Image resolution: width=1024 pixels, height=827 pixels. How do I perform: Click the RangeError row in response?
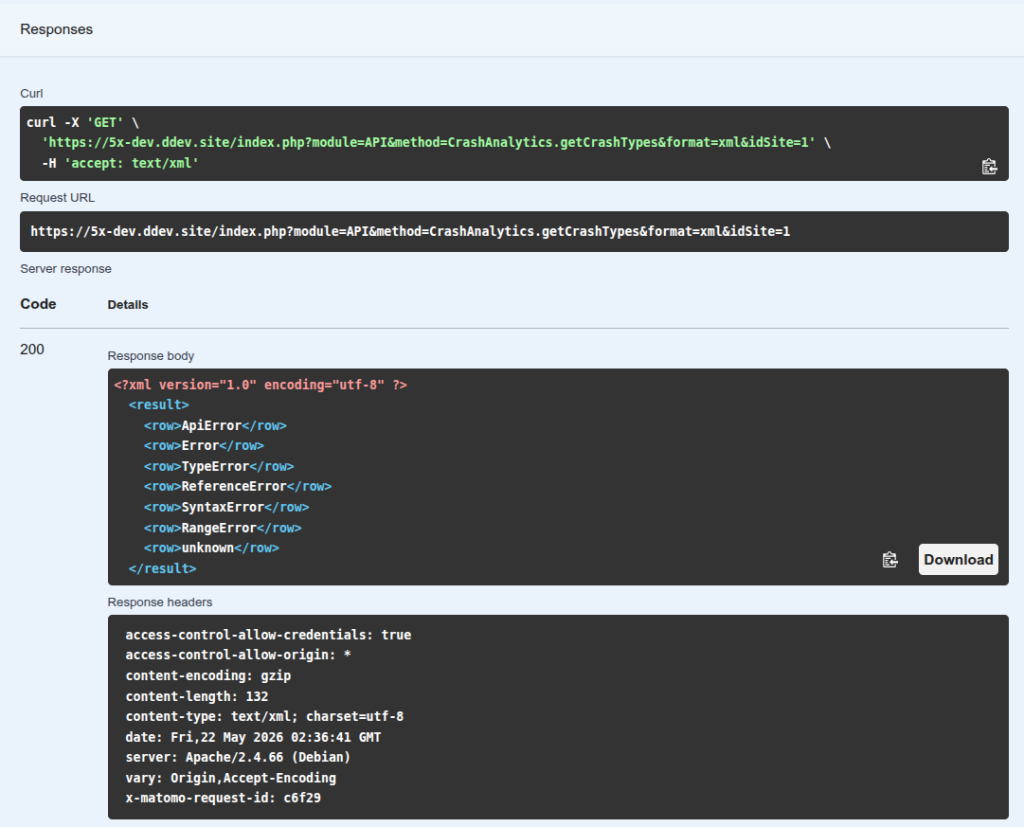click(x=223, y=528)
